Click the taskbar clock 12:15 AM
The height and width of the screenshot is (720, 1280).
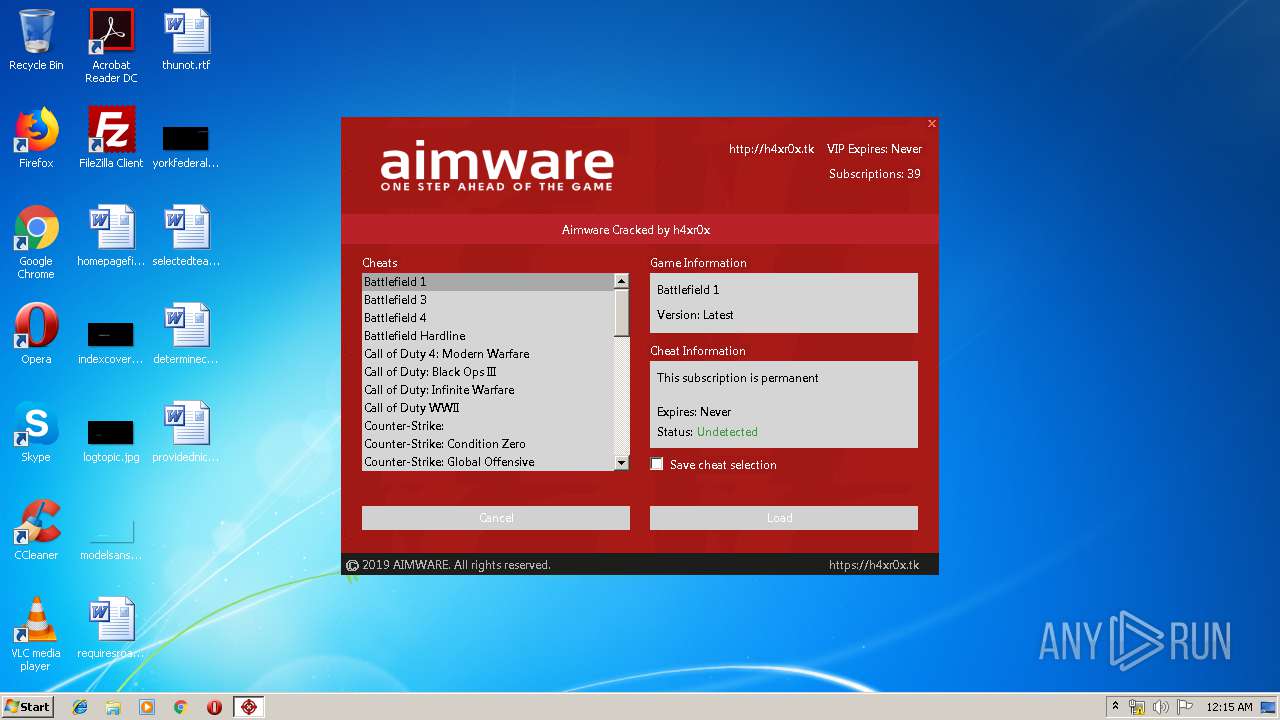tap(1229, 707)
